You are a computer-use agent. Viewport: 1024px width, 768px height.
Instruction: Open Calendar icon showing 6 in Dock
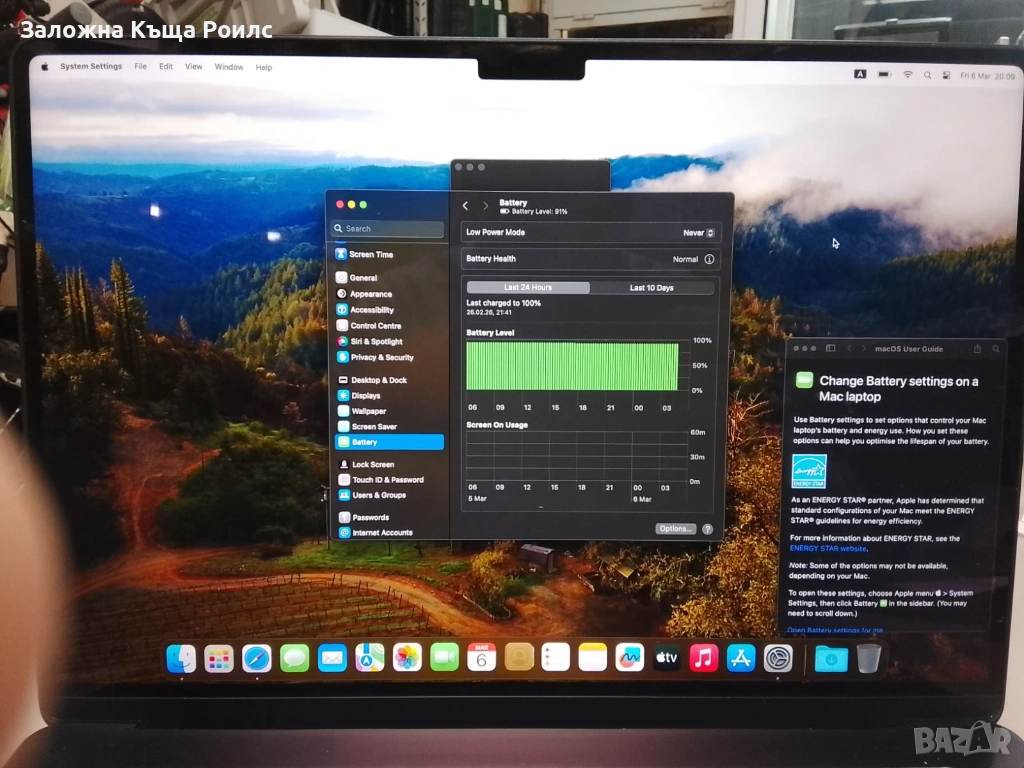(481, 657)
